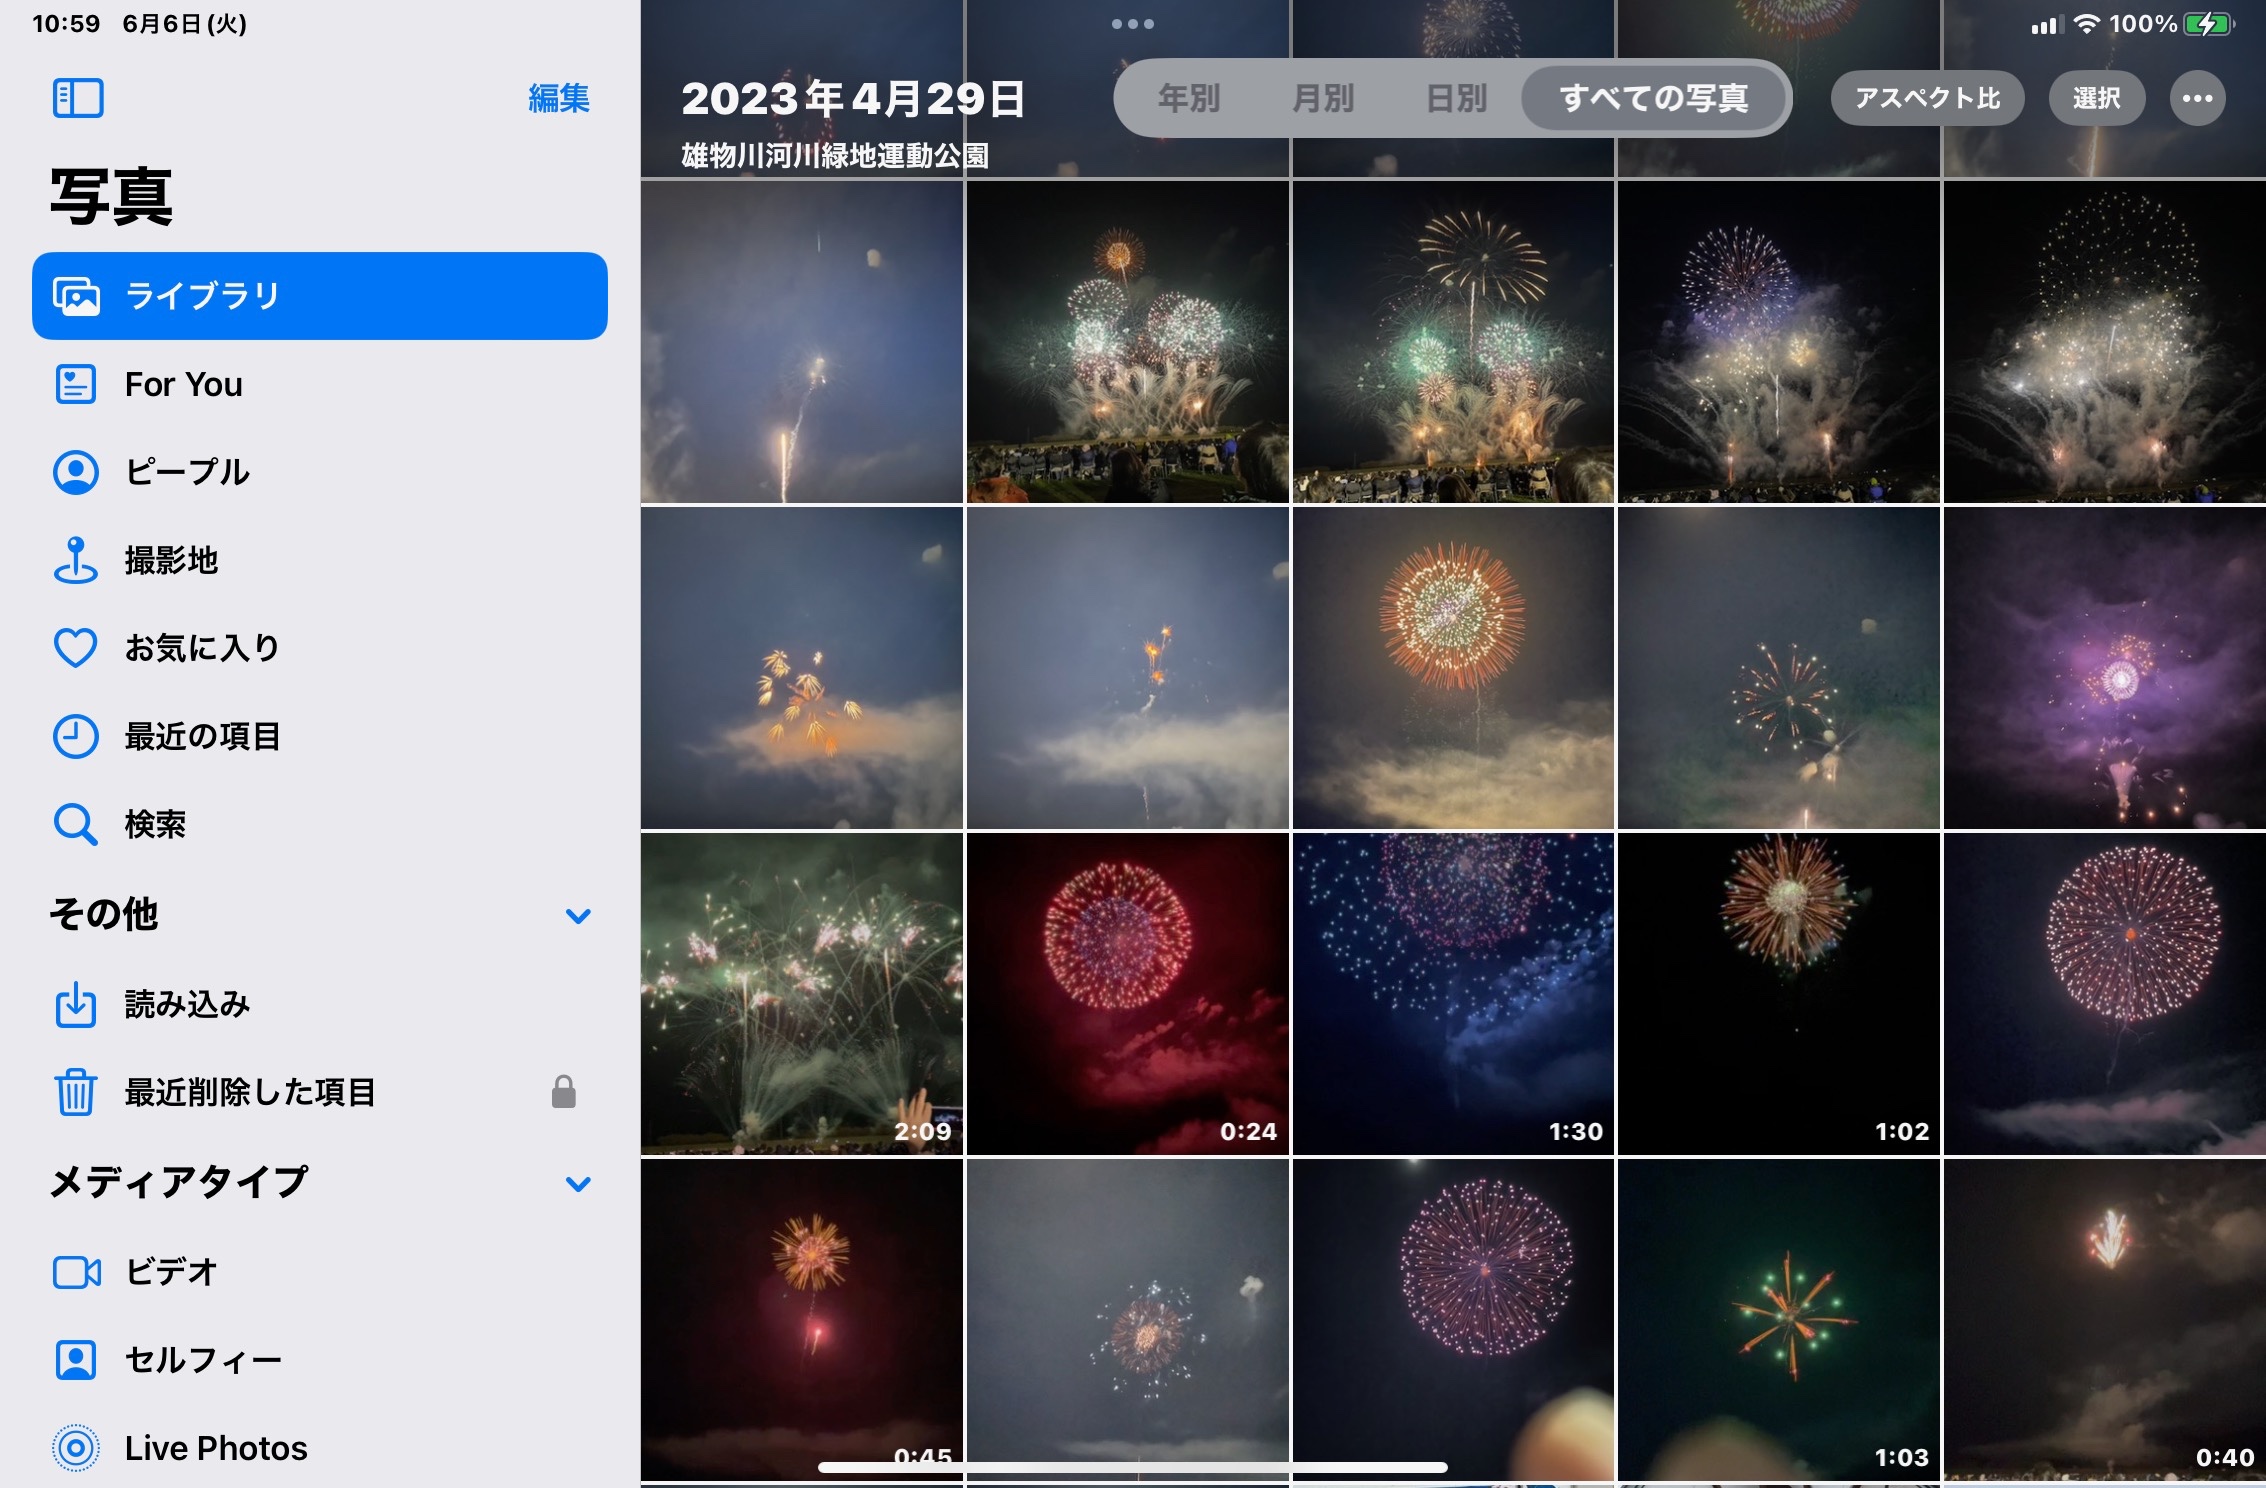Viewport: 2266px width, 1488px height.
Task: Open the ピープル people album
Action: (x=186, y=472)
